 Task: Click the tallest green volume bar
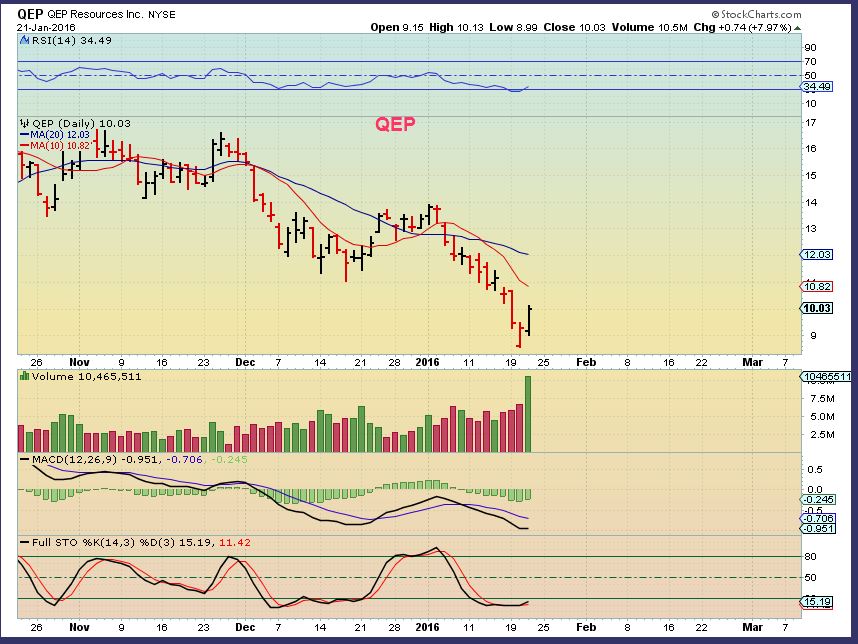528,414
